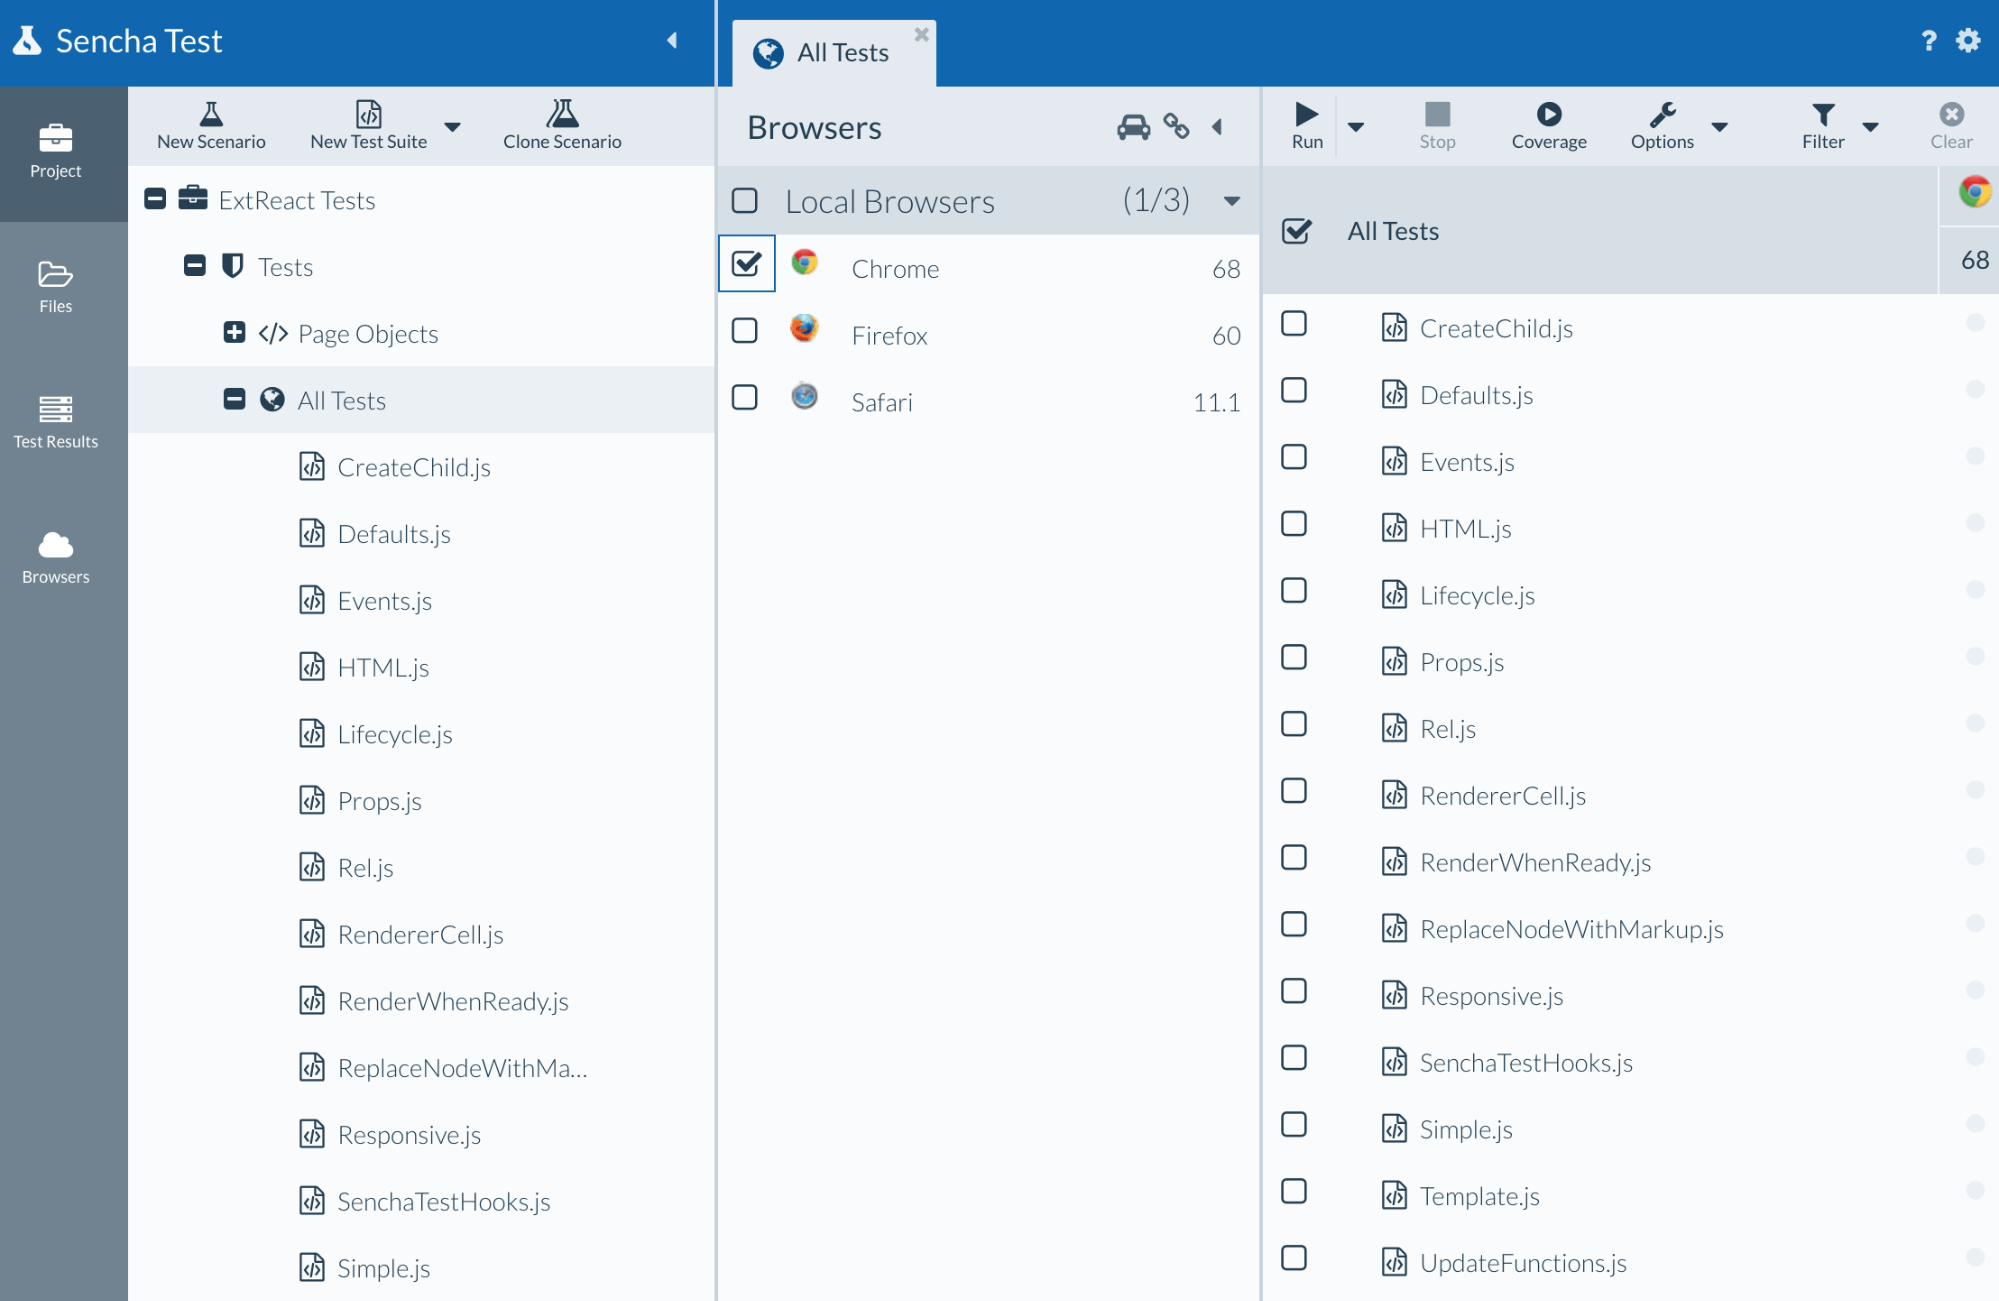Close the All Tests tab
This screenshot has width=1999, height=1301.
(x=922, y=34)
